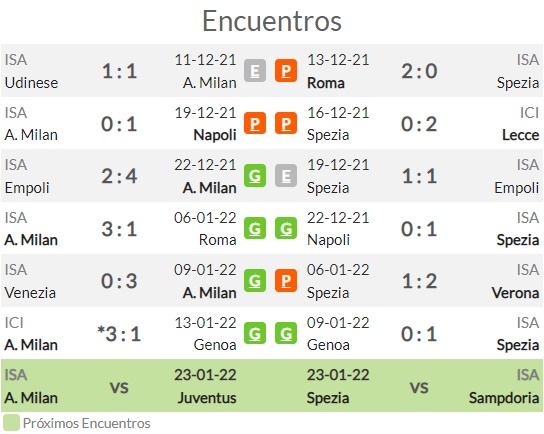
Task: Click the orange P badge for Spezia vs Lecce
Action: 286,123
